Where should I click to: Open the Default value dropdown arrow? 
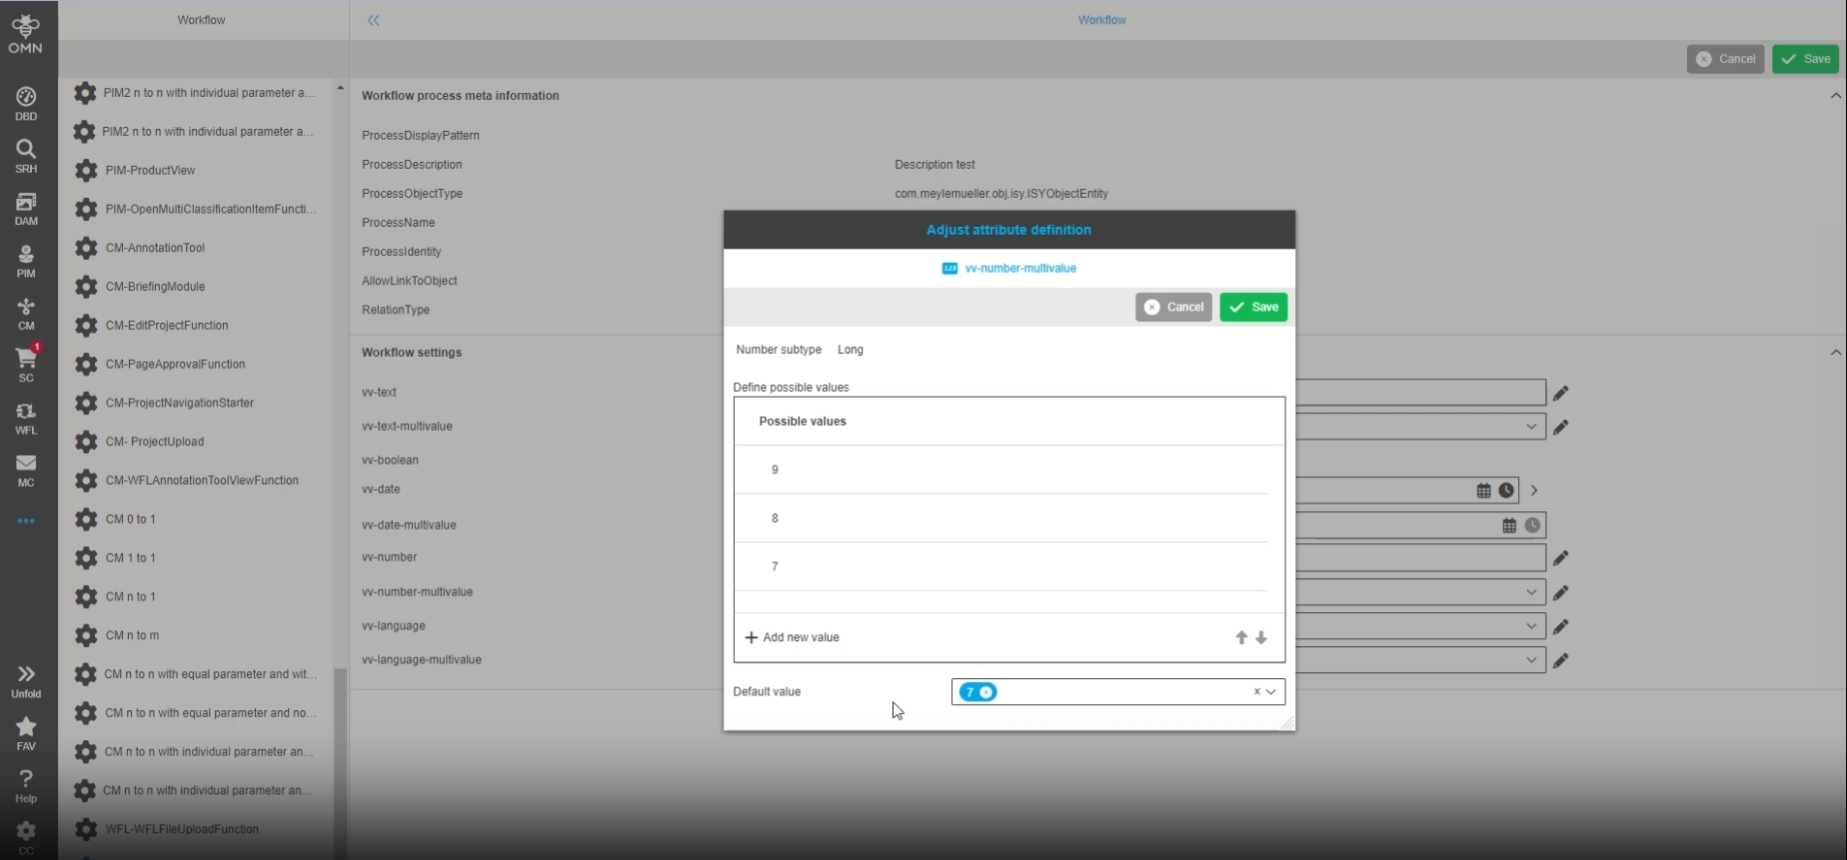(x=1271, y=692)
